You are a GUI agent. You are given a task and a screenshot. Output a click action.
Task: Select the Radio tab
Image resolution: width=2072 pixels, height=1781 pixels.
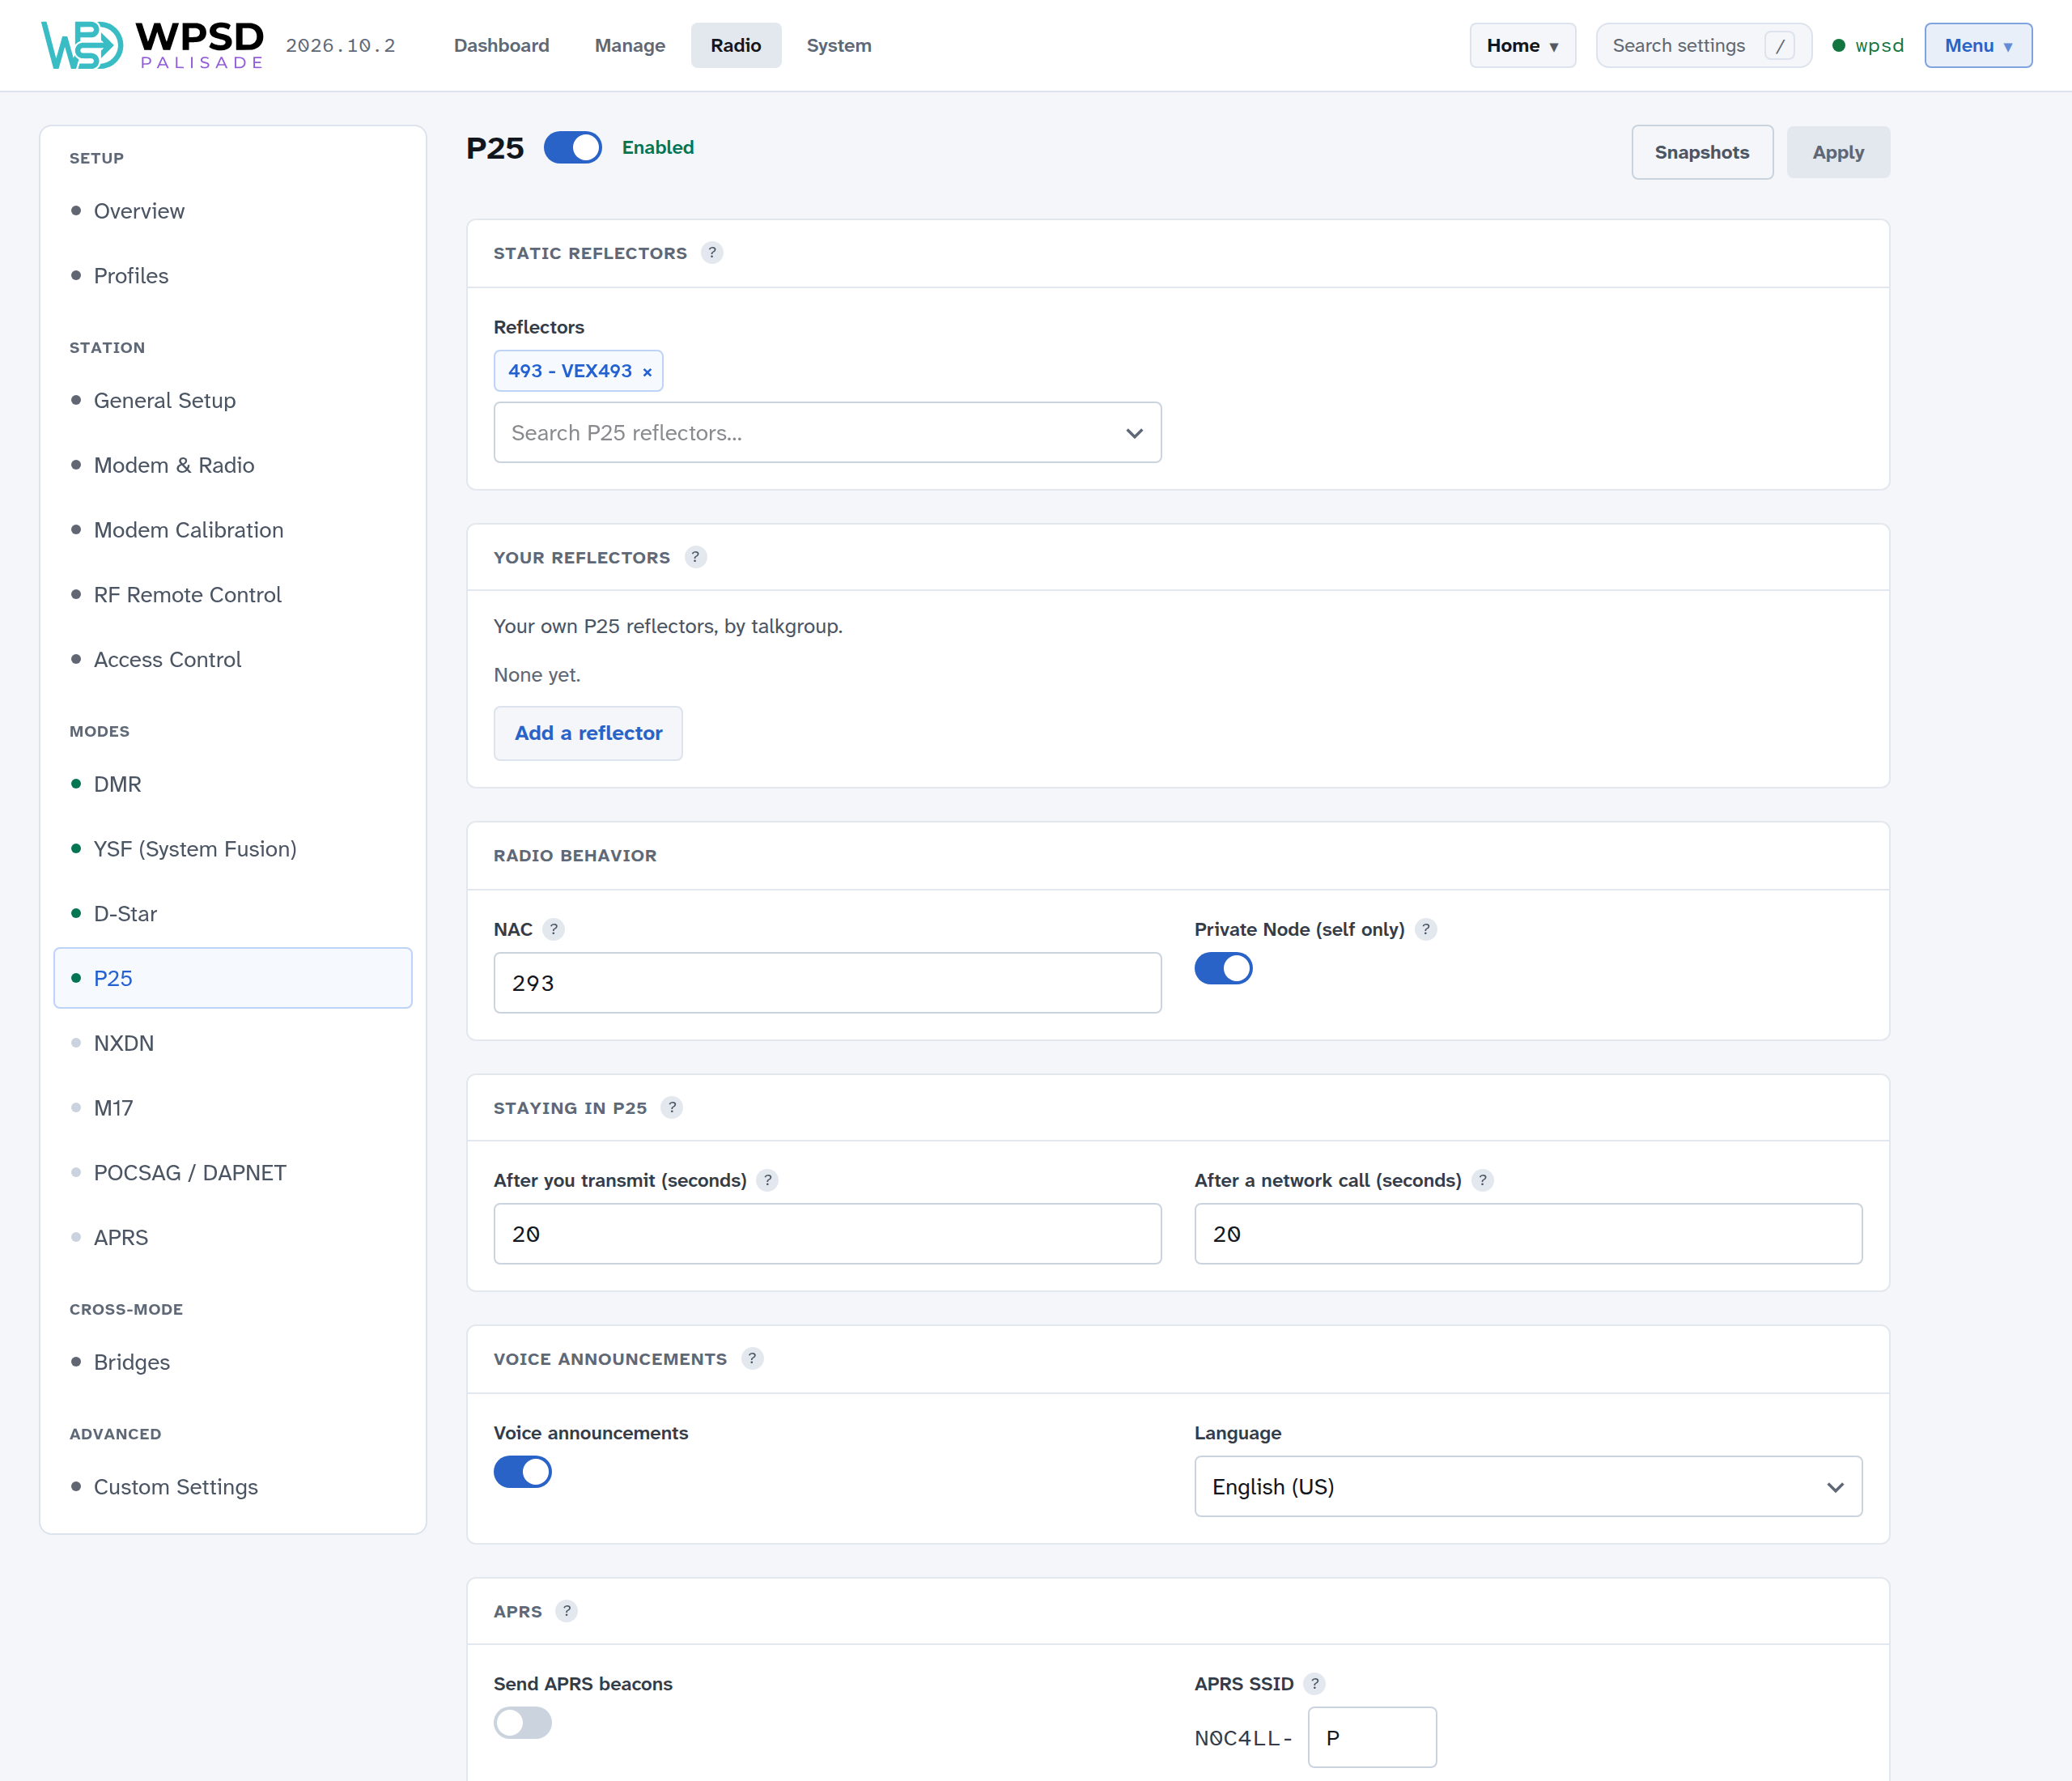(736, 46)
